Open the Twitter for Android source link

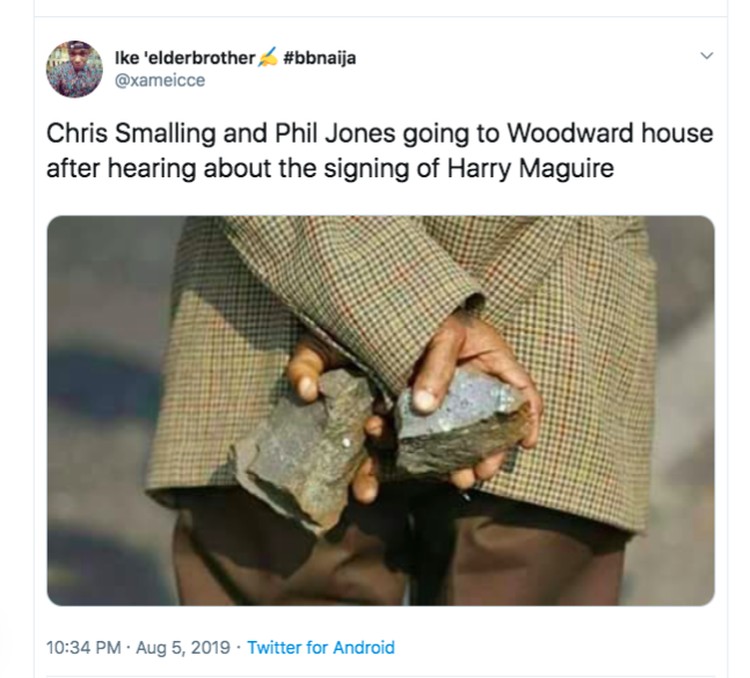pos(321,647)
